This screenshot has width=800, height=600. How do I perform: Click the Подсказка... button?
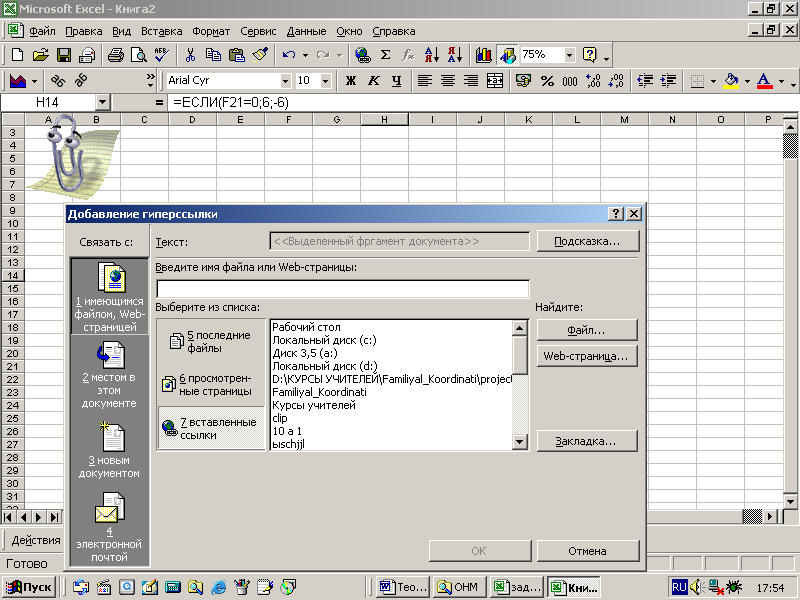587,241
